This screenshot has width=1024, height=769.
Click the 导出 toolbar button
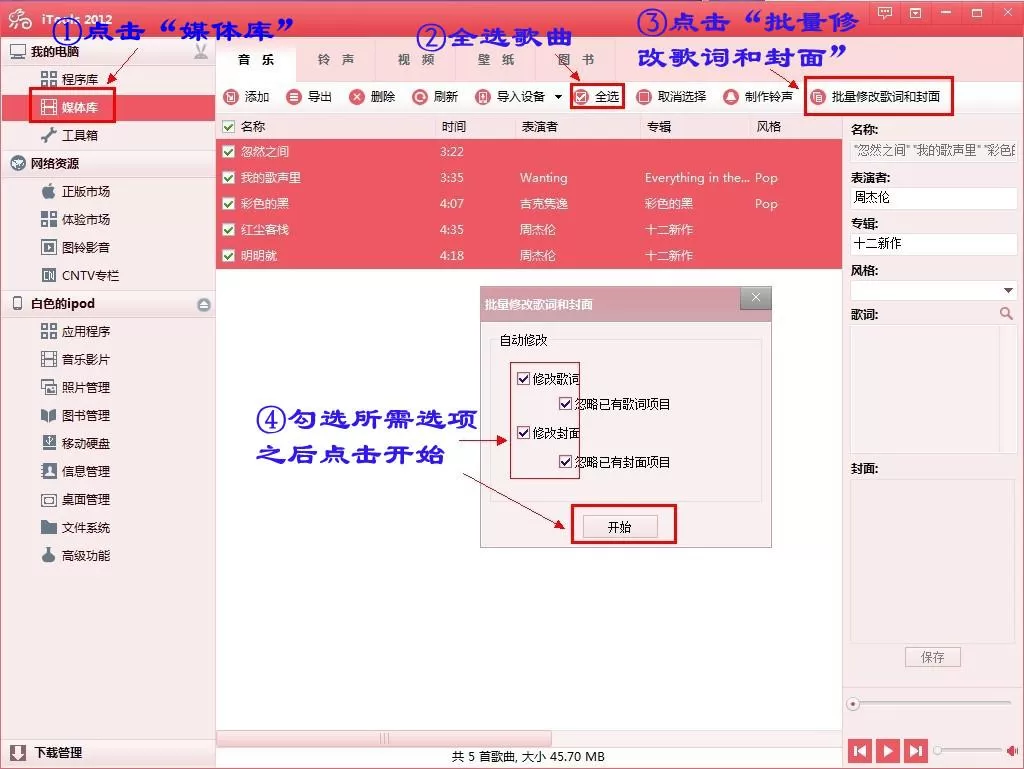tap(310, 97)
